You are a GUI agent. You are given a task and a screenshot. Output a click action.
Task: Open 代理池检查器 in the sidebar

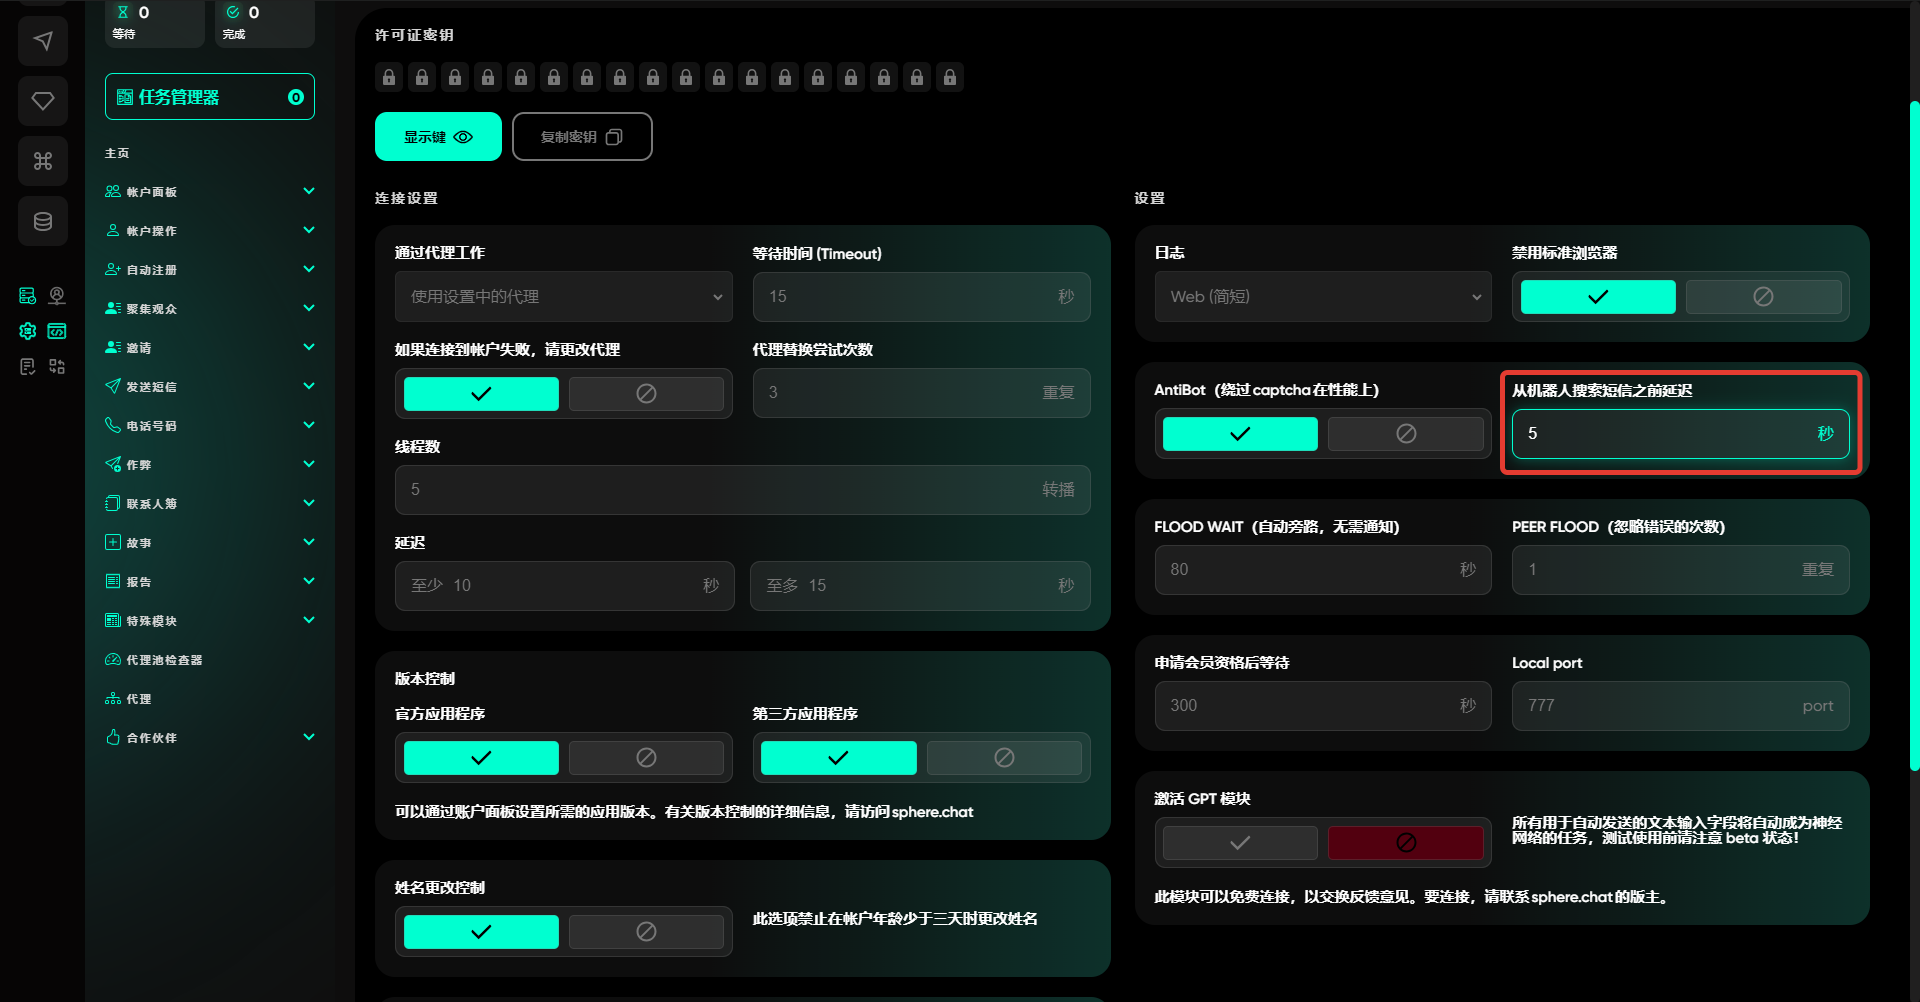point(164,660)
